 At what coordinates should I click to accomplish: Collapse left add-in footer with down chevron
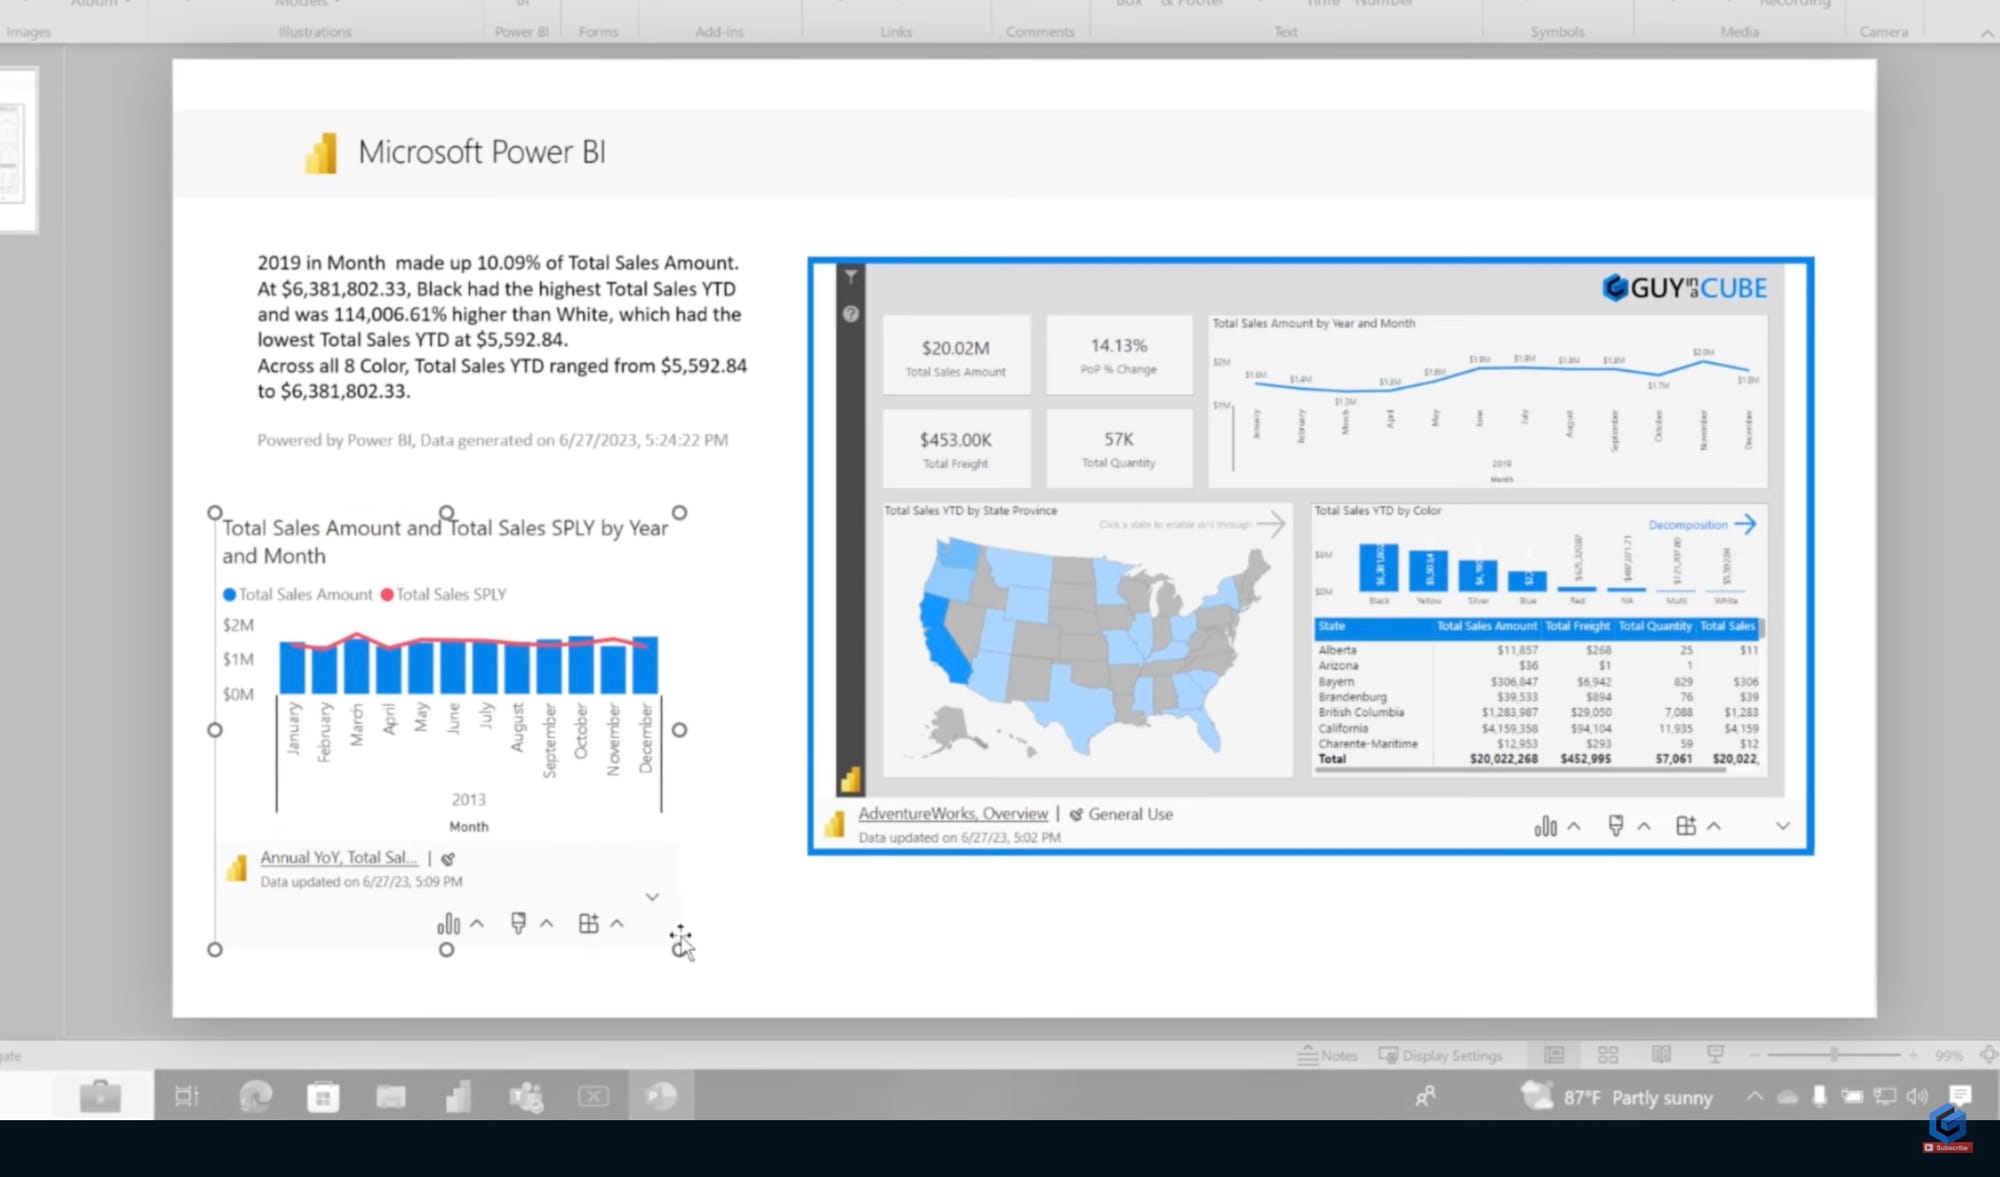652,897
